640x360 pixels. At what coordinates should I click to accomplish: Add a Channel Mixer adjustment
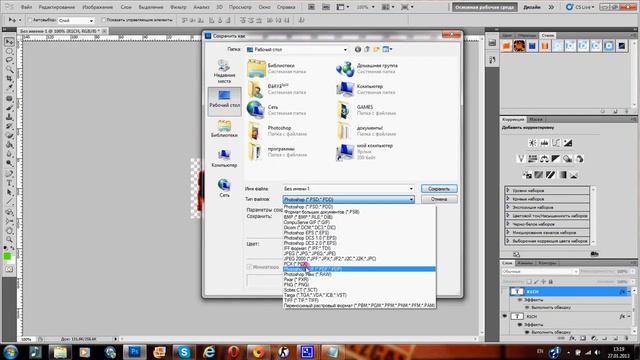point(579,159)
